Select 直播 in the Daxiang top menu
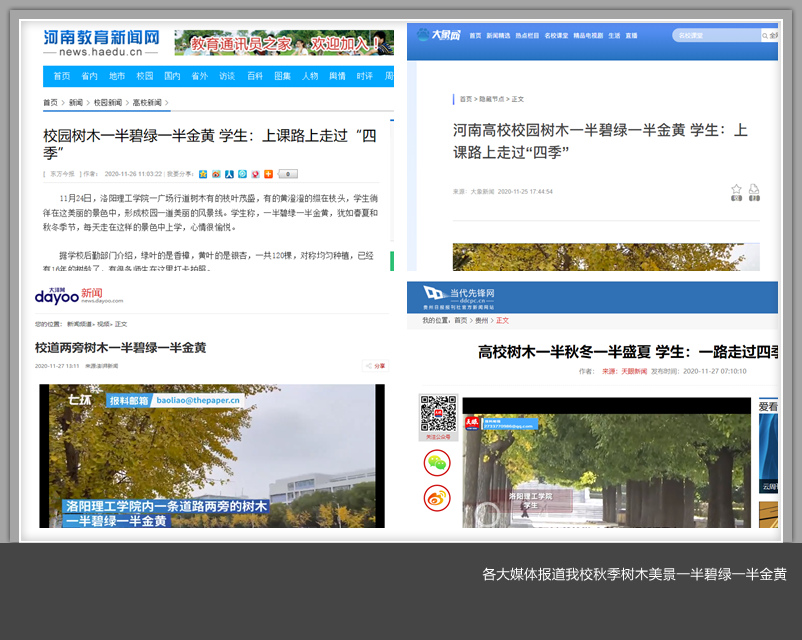The image size is (802, 640). point(631,36)
